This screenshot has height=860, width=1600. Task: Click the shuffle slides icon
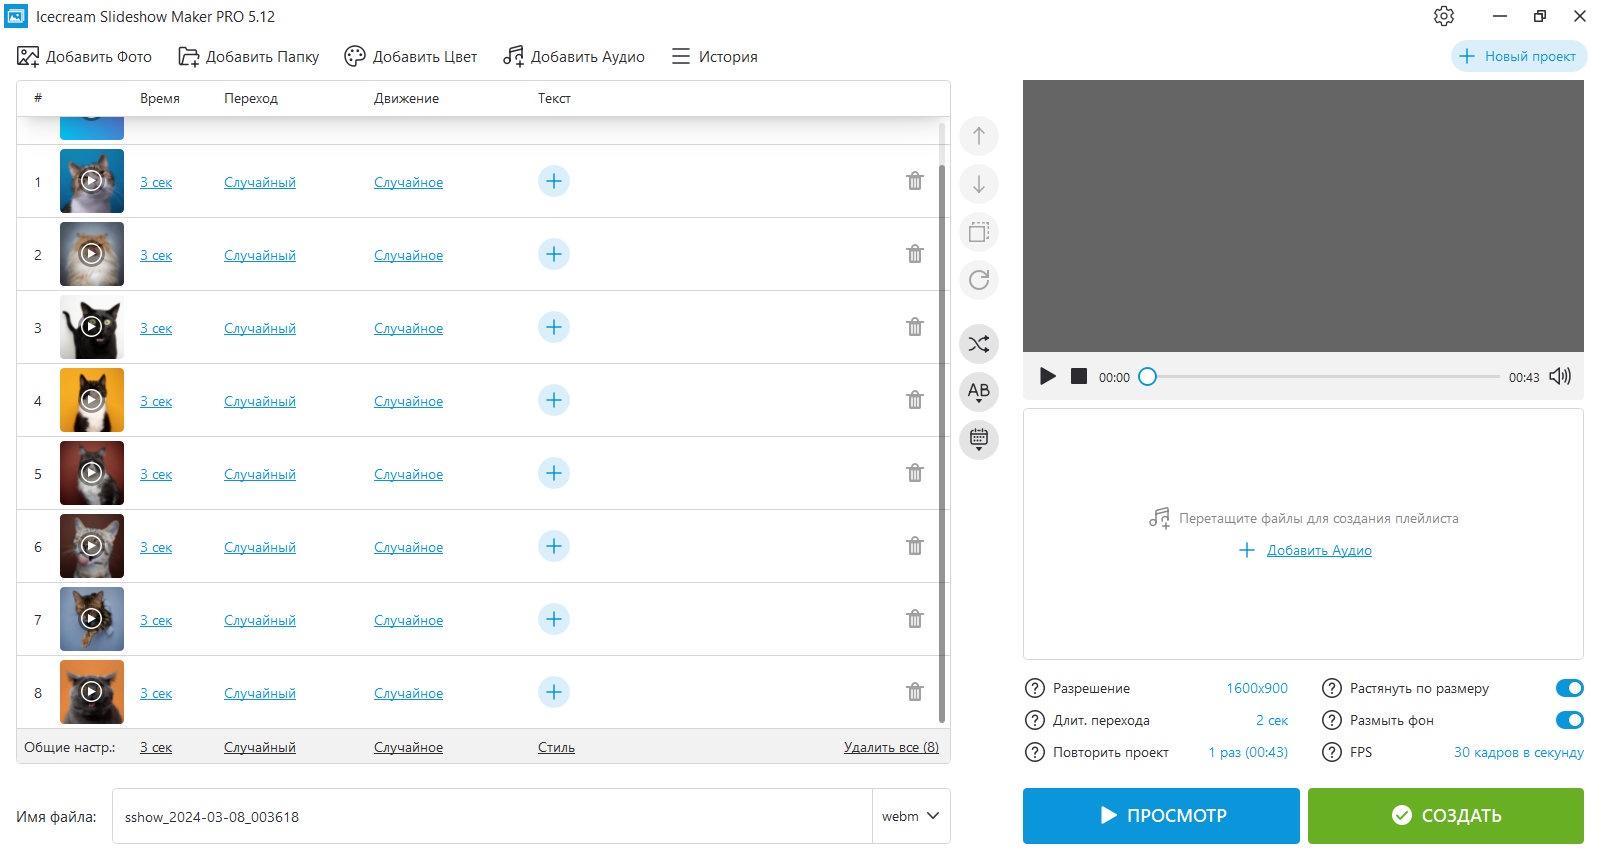[979, 344]
